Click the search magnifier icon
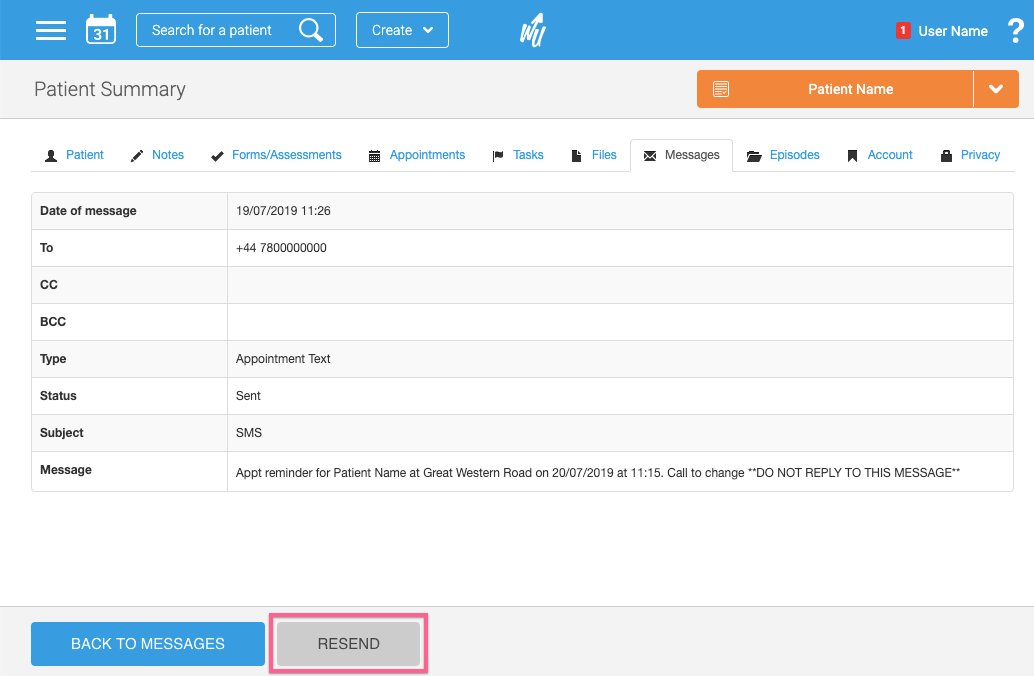 pyautogui.click(x=311, y=30)
